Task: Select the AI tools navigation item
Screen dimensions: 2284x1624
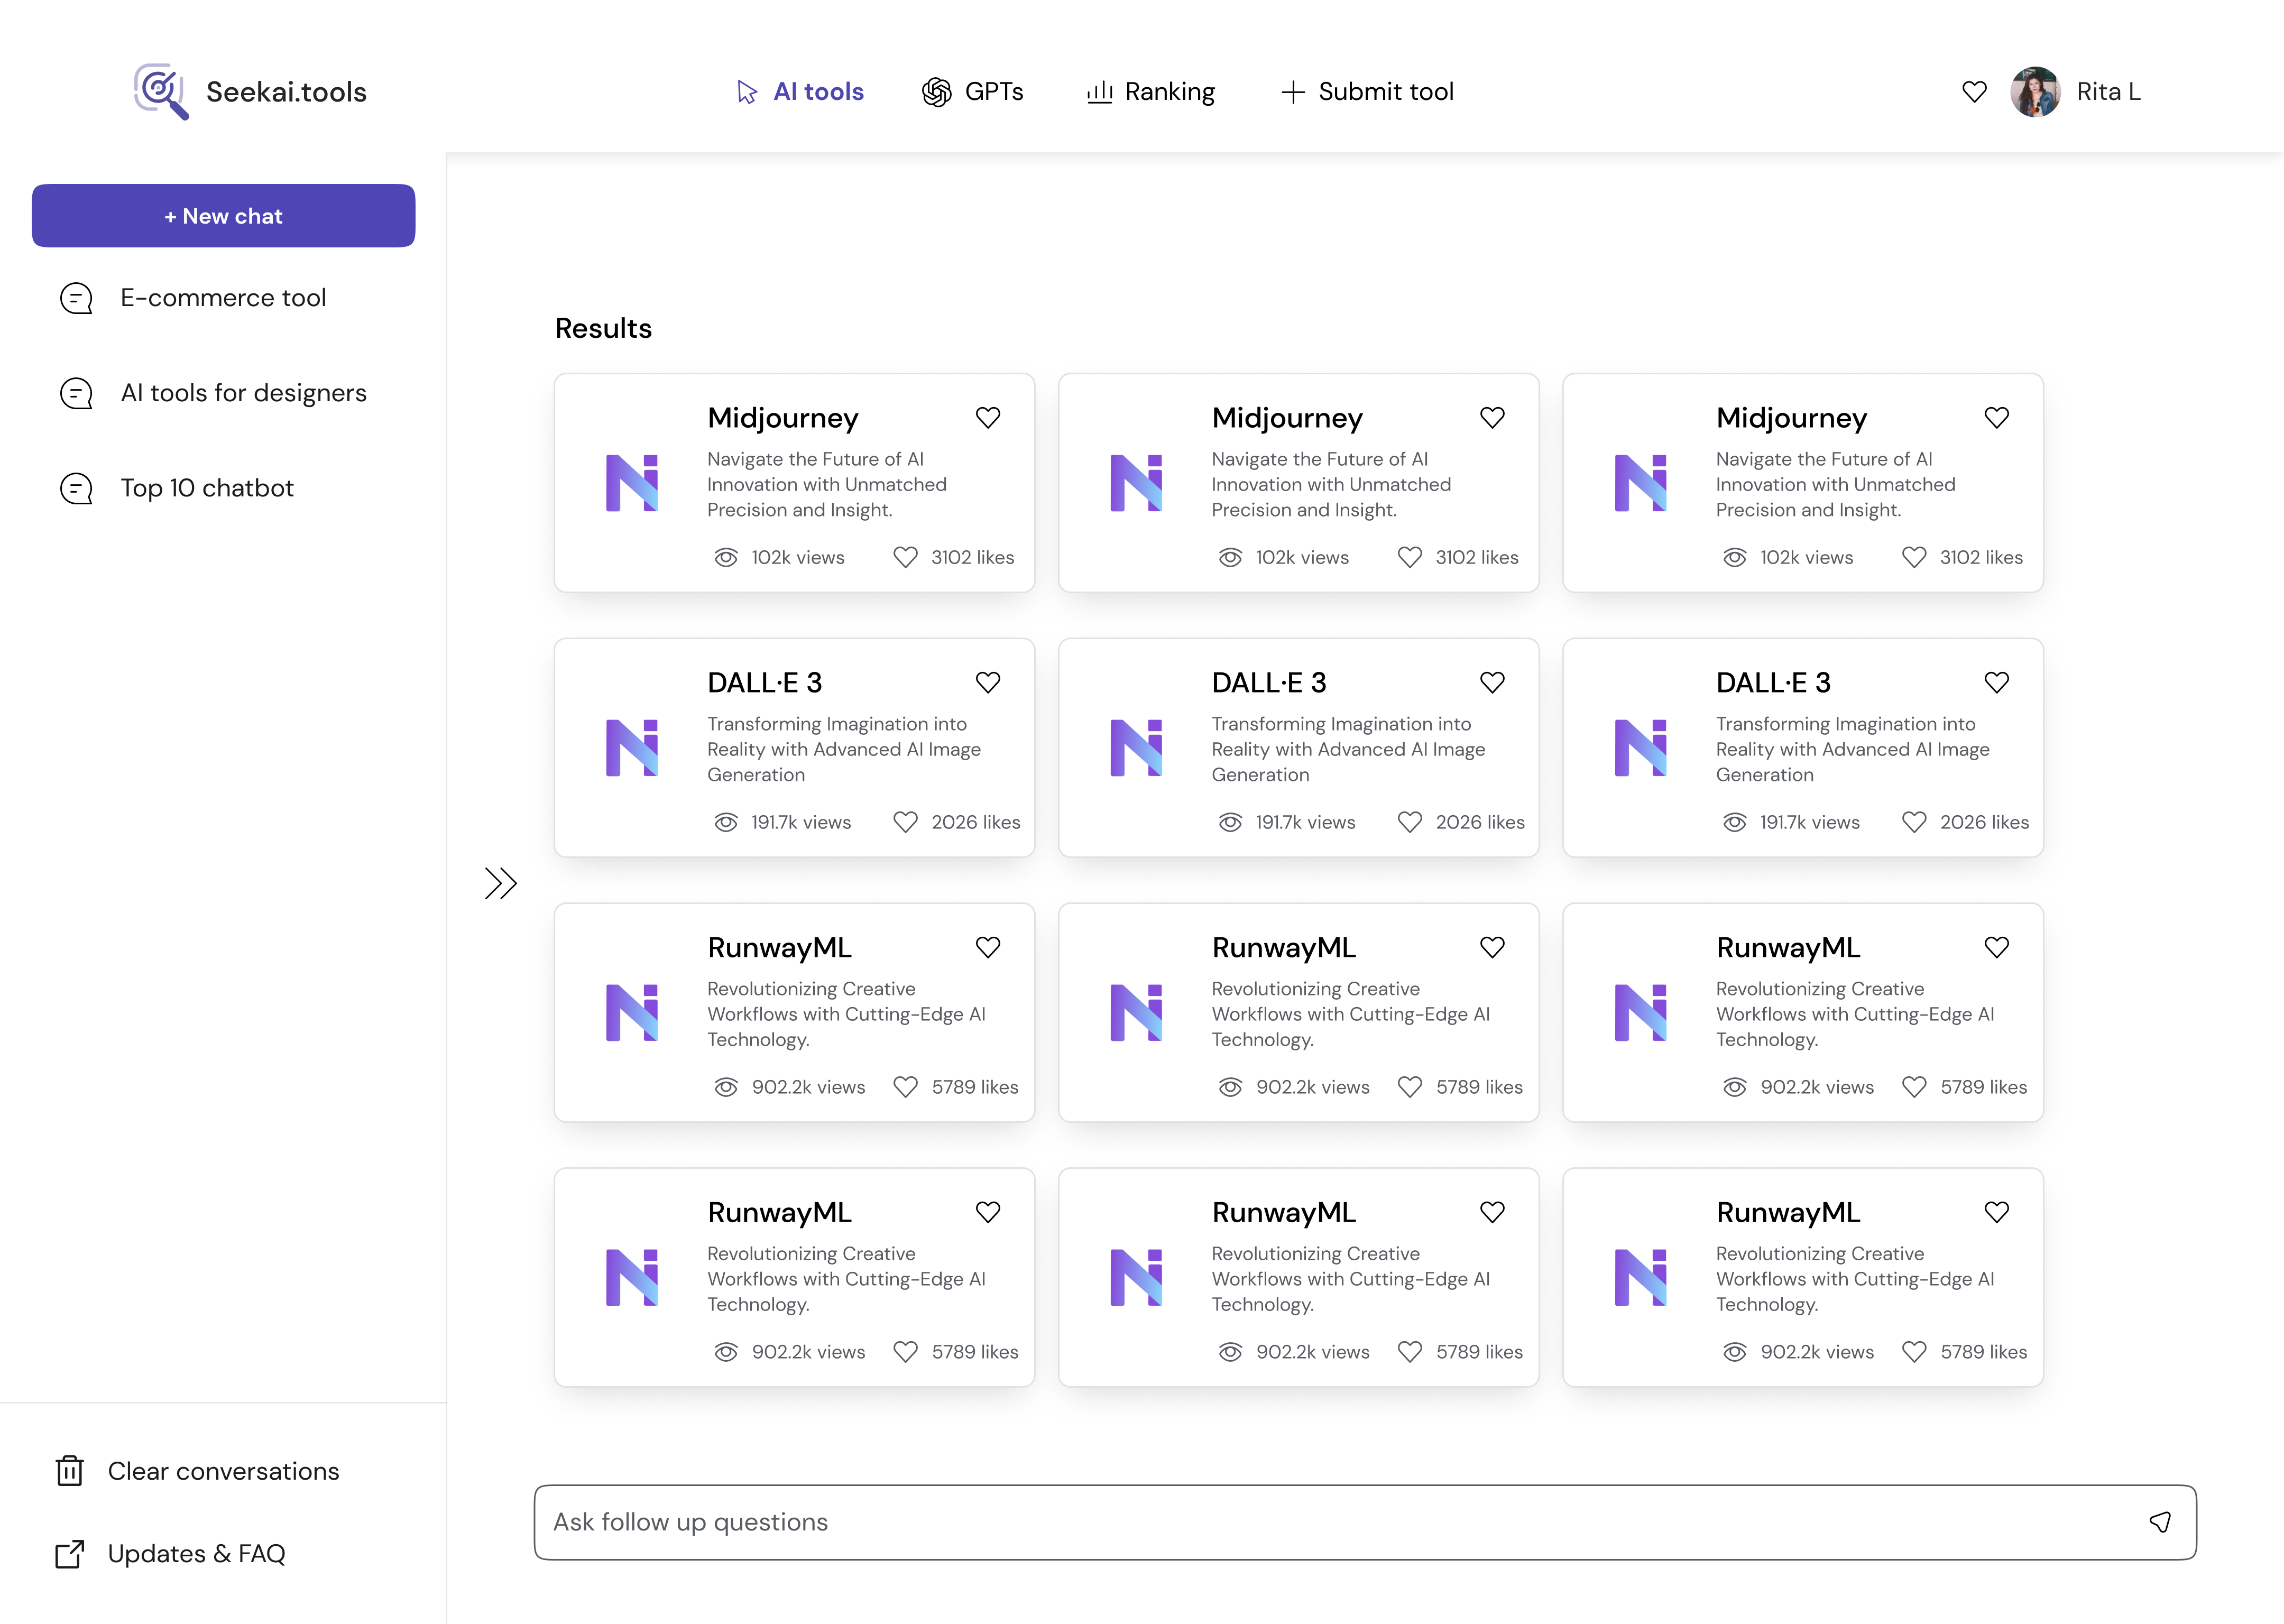Action: (800, 92)
